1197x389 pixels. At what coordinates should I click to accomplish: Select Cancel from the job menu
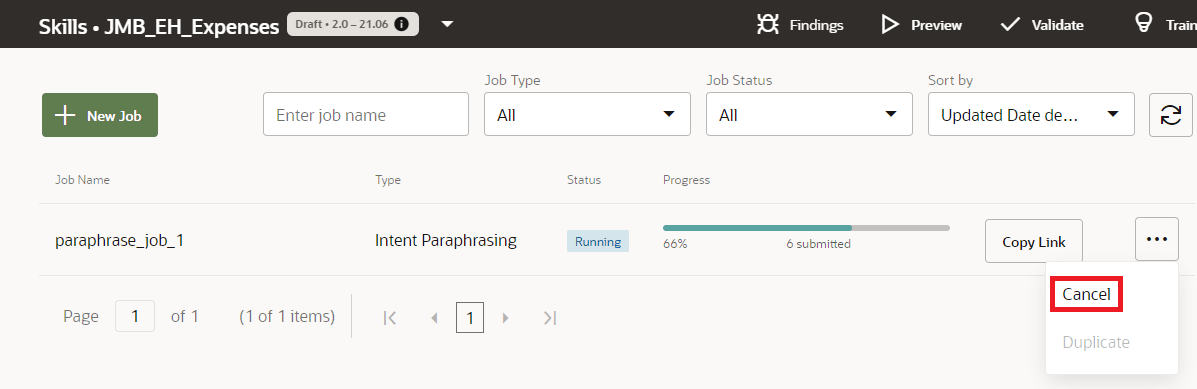[x=1086, y=294]
